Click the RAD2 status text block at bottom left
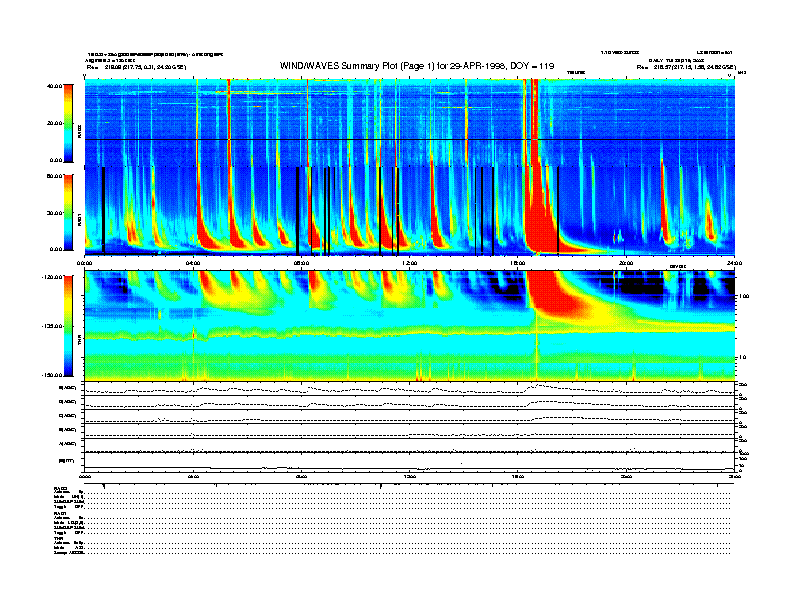792x612 pixels. 68,498
